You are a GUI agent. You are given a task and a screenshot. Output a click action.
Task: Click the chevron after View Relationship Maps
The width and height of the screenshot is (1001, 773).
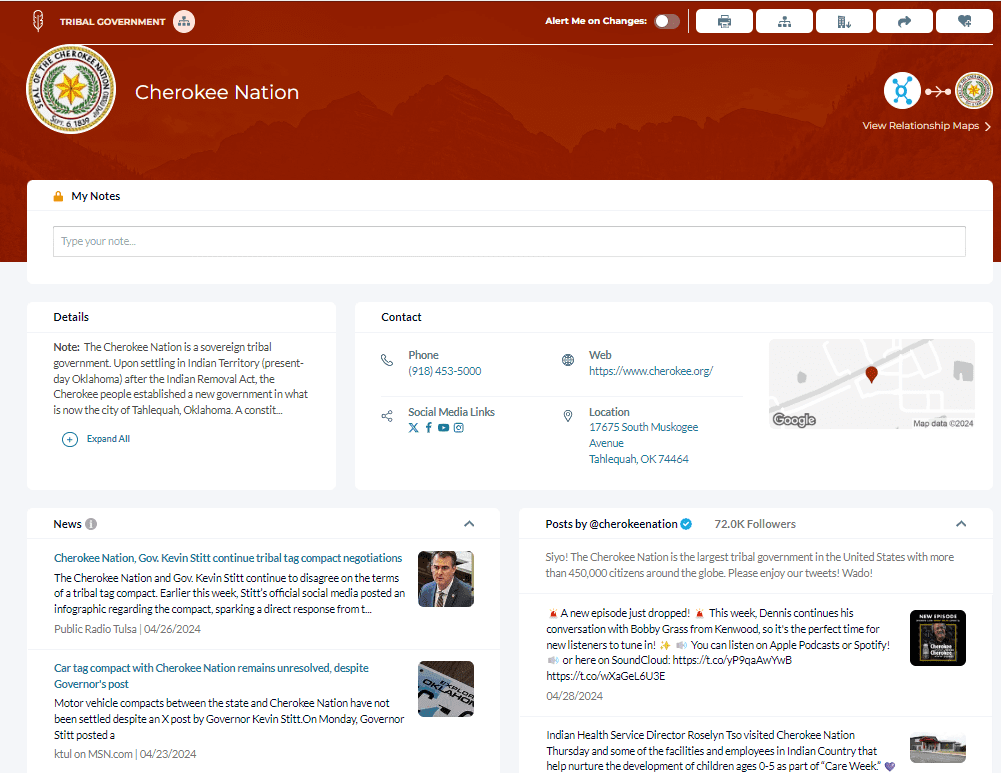[988, 126]
